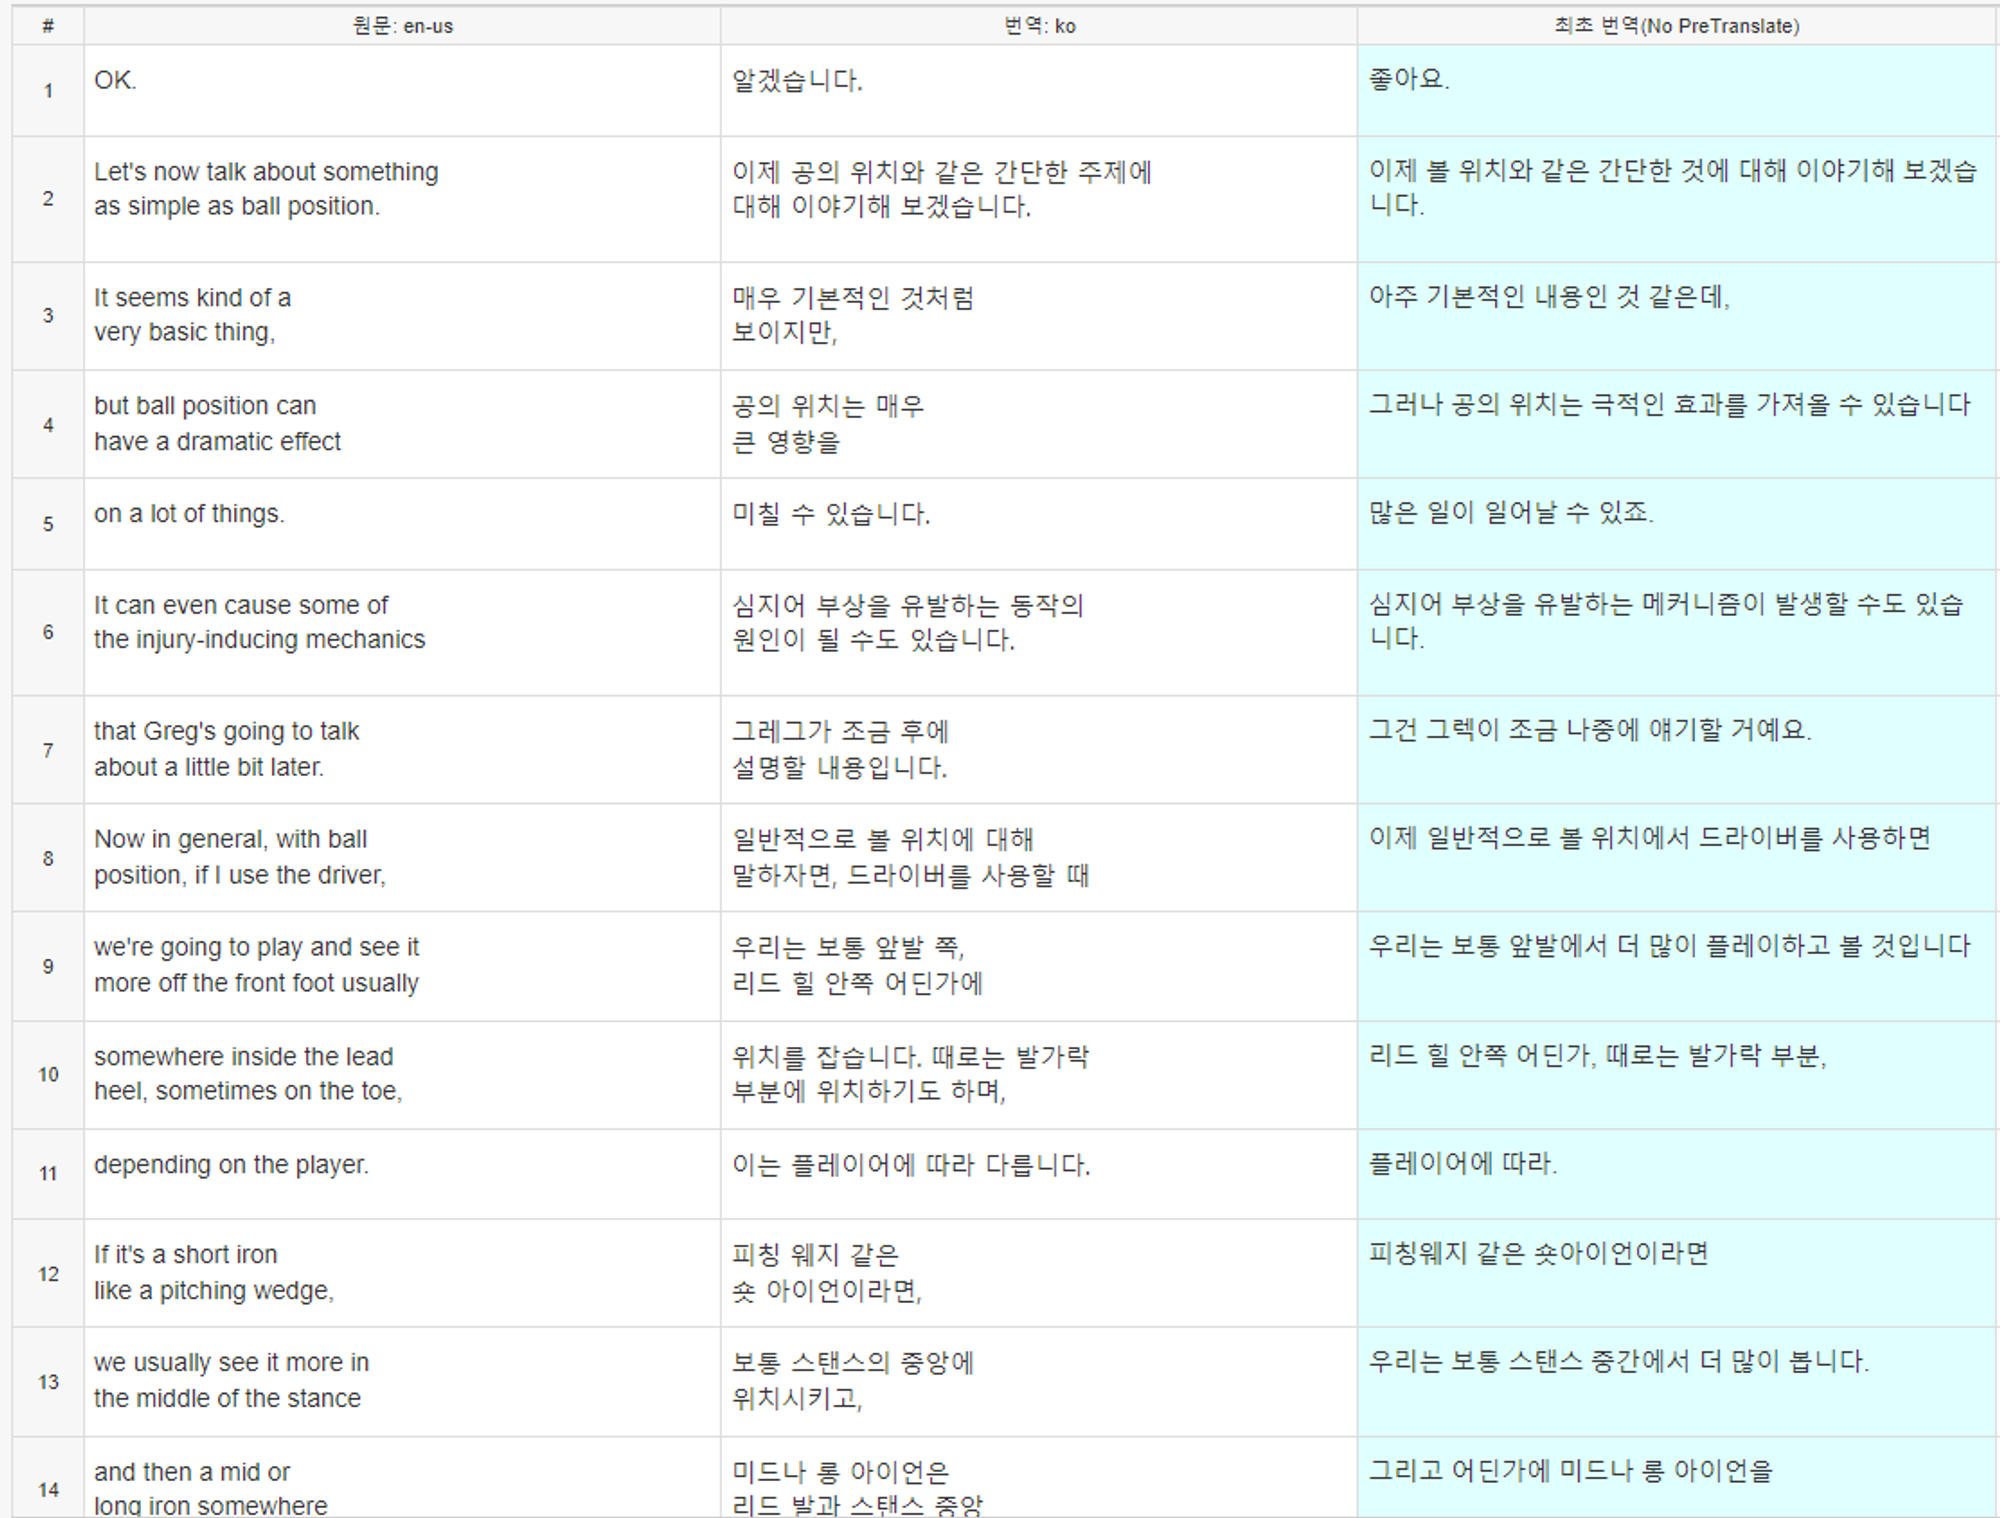Click the initial translation '플레이어에 따라.'
Image resolution: width=2000 pixels, height=1518 pixels.
[1462, 1163]
